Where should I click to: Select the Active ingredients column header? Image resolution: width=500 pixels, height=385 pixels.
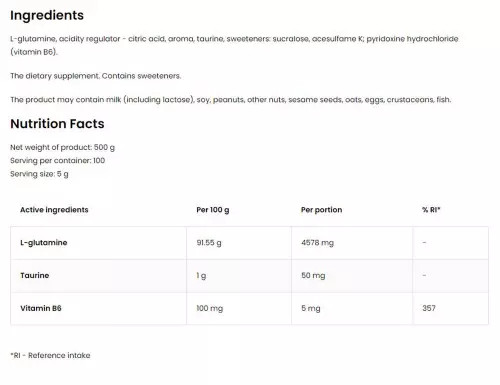[54, 210]
